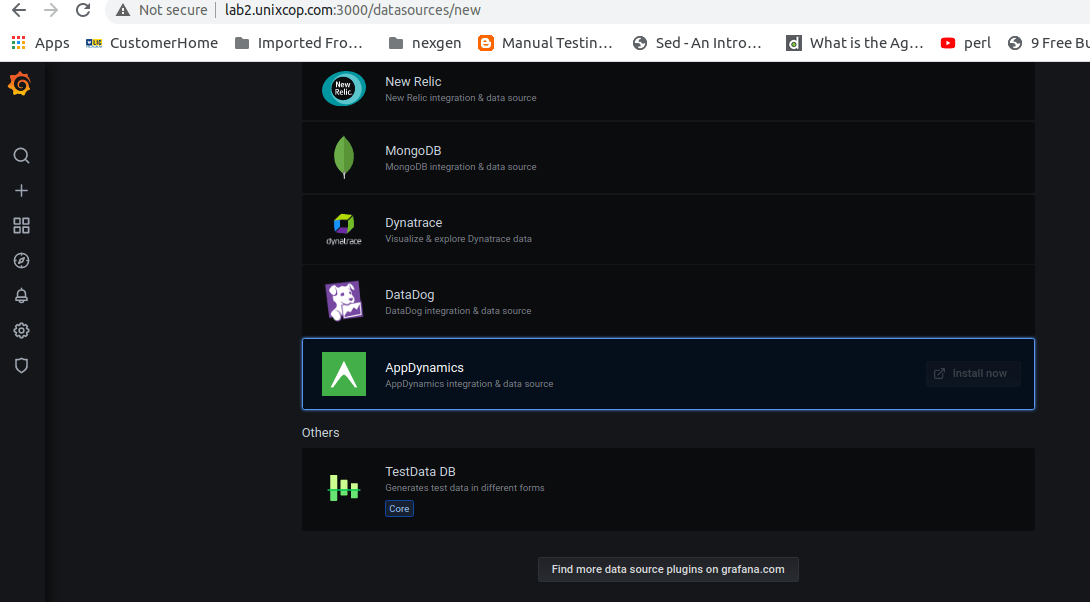The width and height of the screenshot is (1090, 602).
Task: Go back with the browser back arrow
Action: click(x=19, y=10)
